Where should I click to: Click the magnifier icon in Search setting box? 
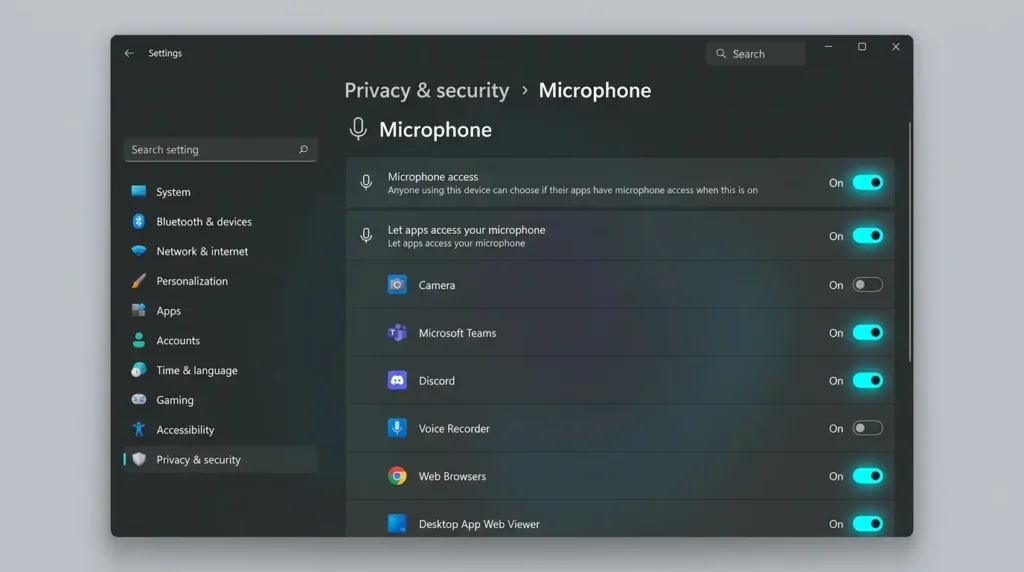[303, 150]
